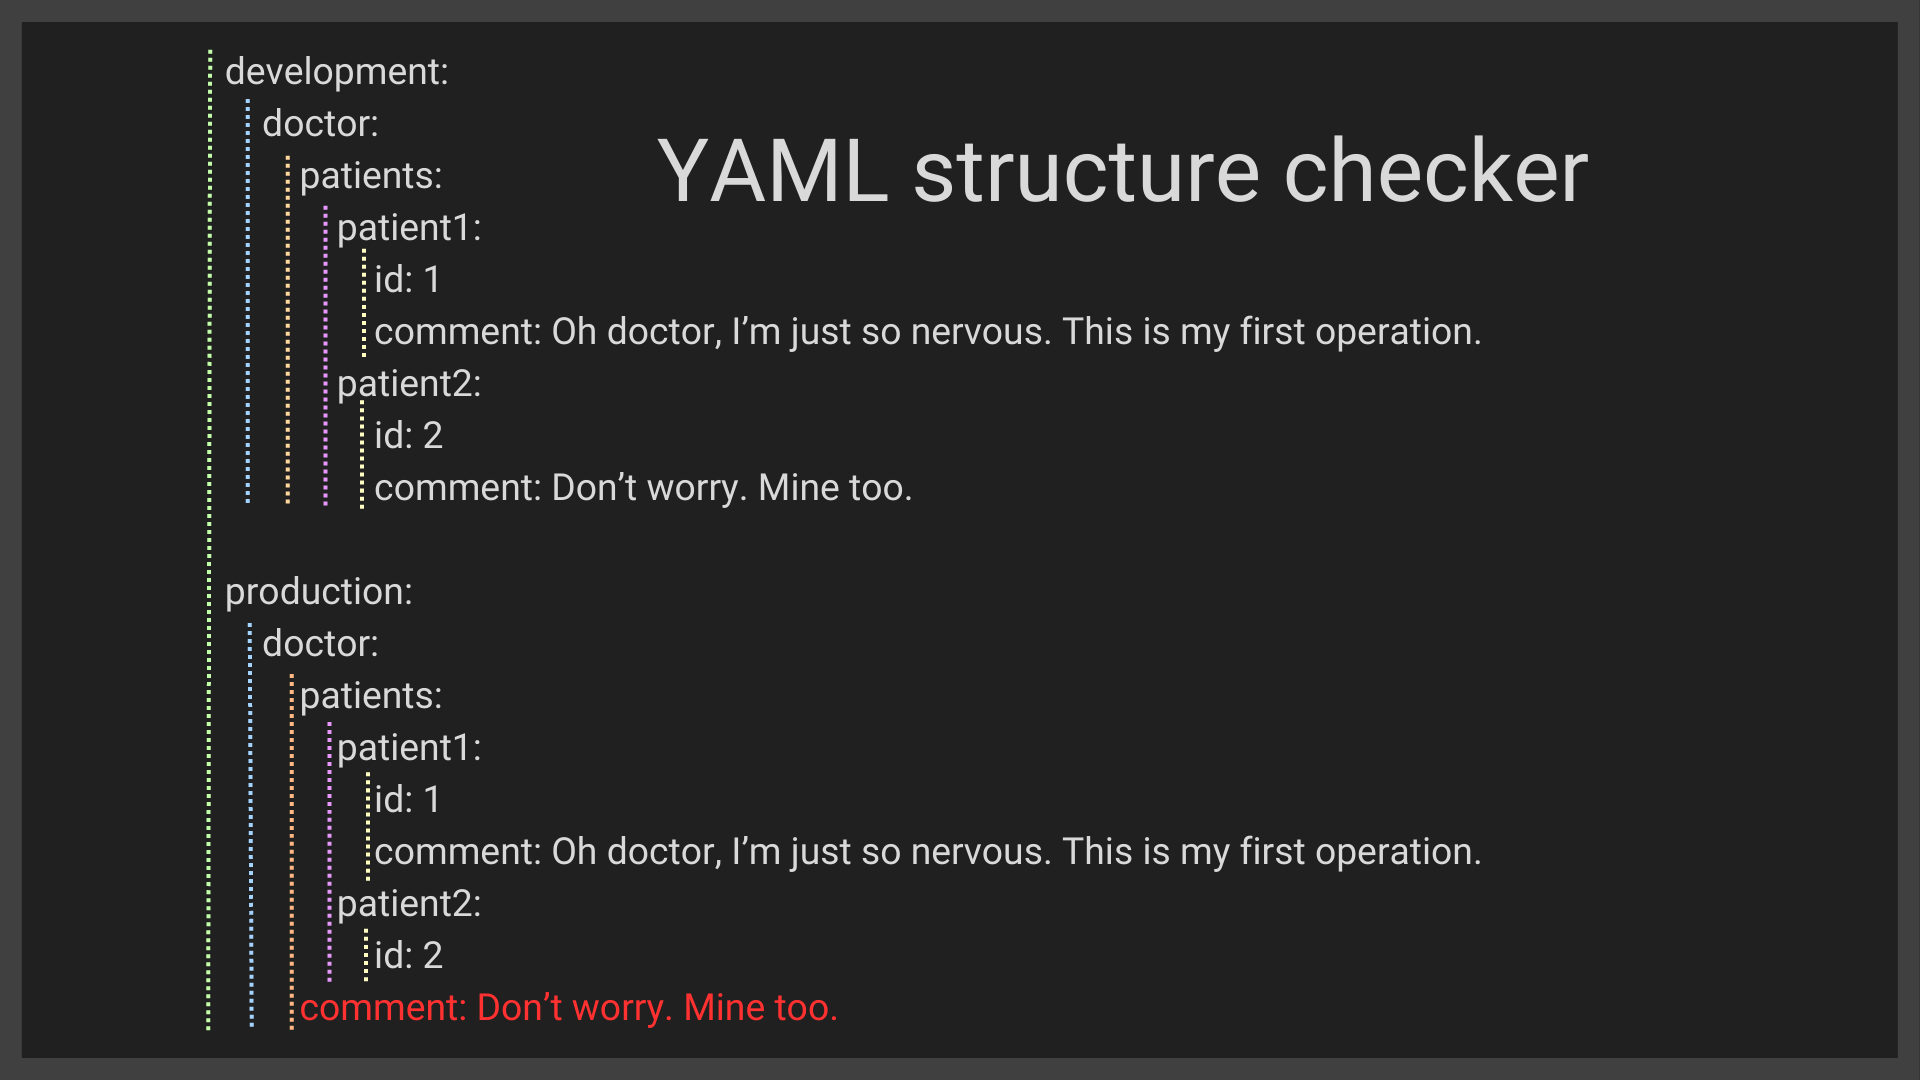Image resolution: width=1920 pixels, height=1080 pixels.
Task: Click 'id: 2' in production patient2
Action: pos(408,956)
